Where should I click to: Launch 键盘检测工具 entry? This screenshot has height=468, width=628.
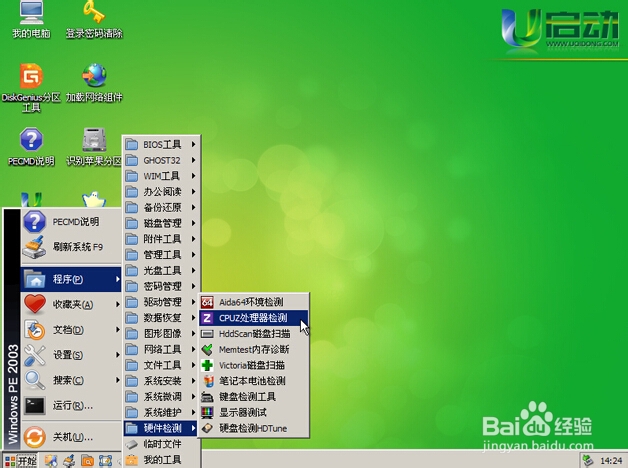pyautogui.click(x=254, y=397)
